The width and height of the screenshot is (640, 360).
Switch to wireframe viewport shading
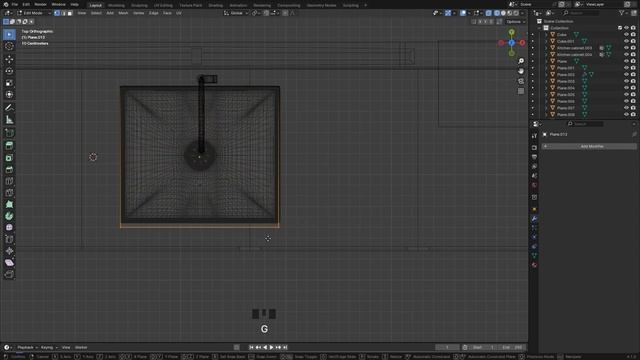[x=497, y=13]
